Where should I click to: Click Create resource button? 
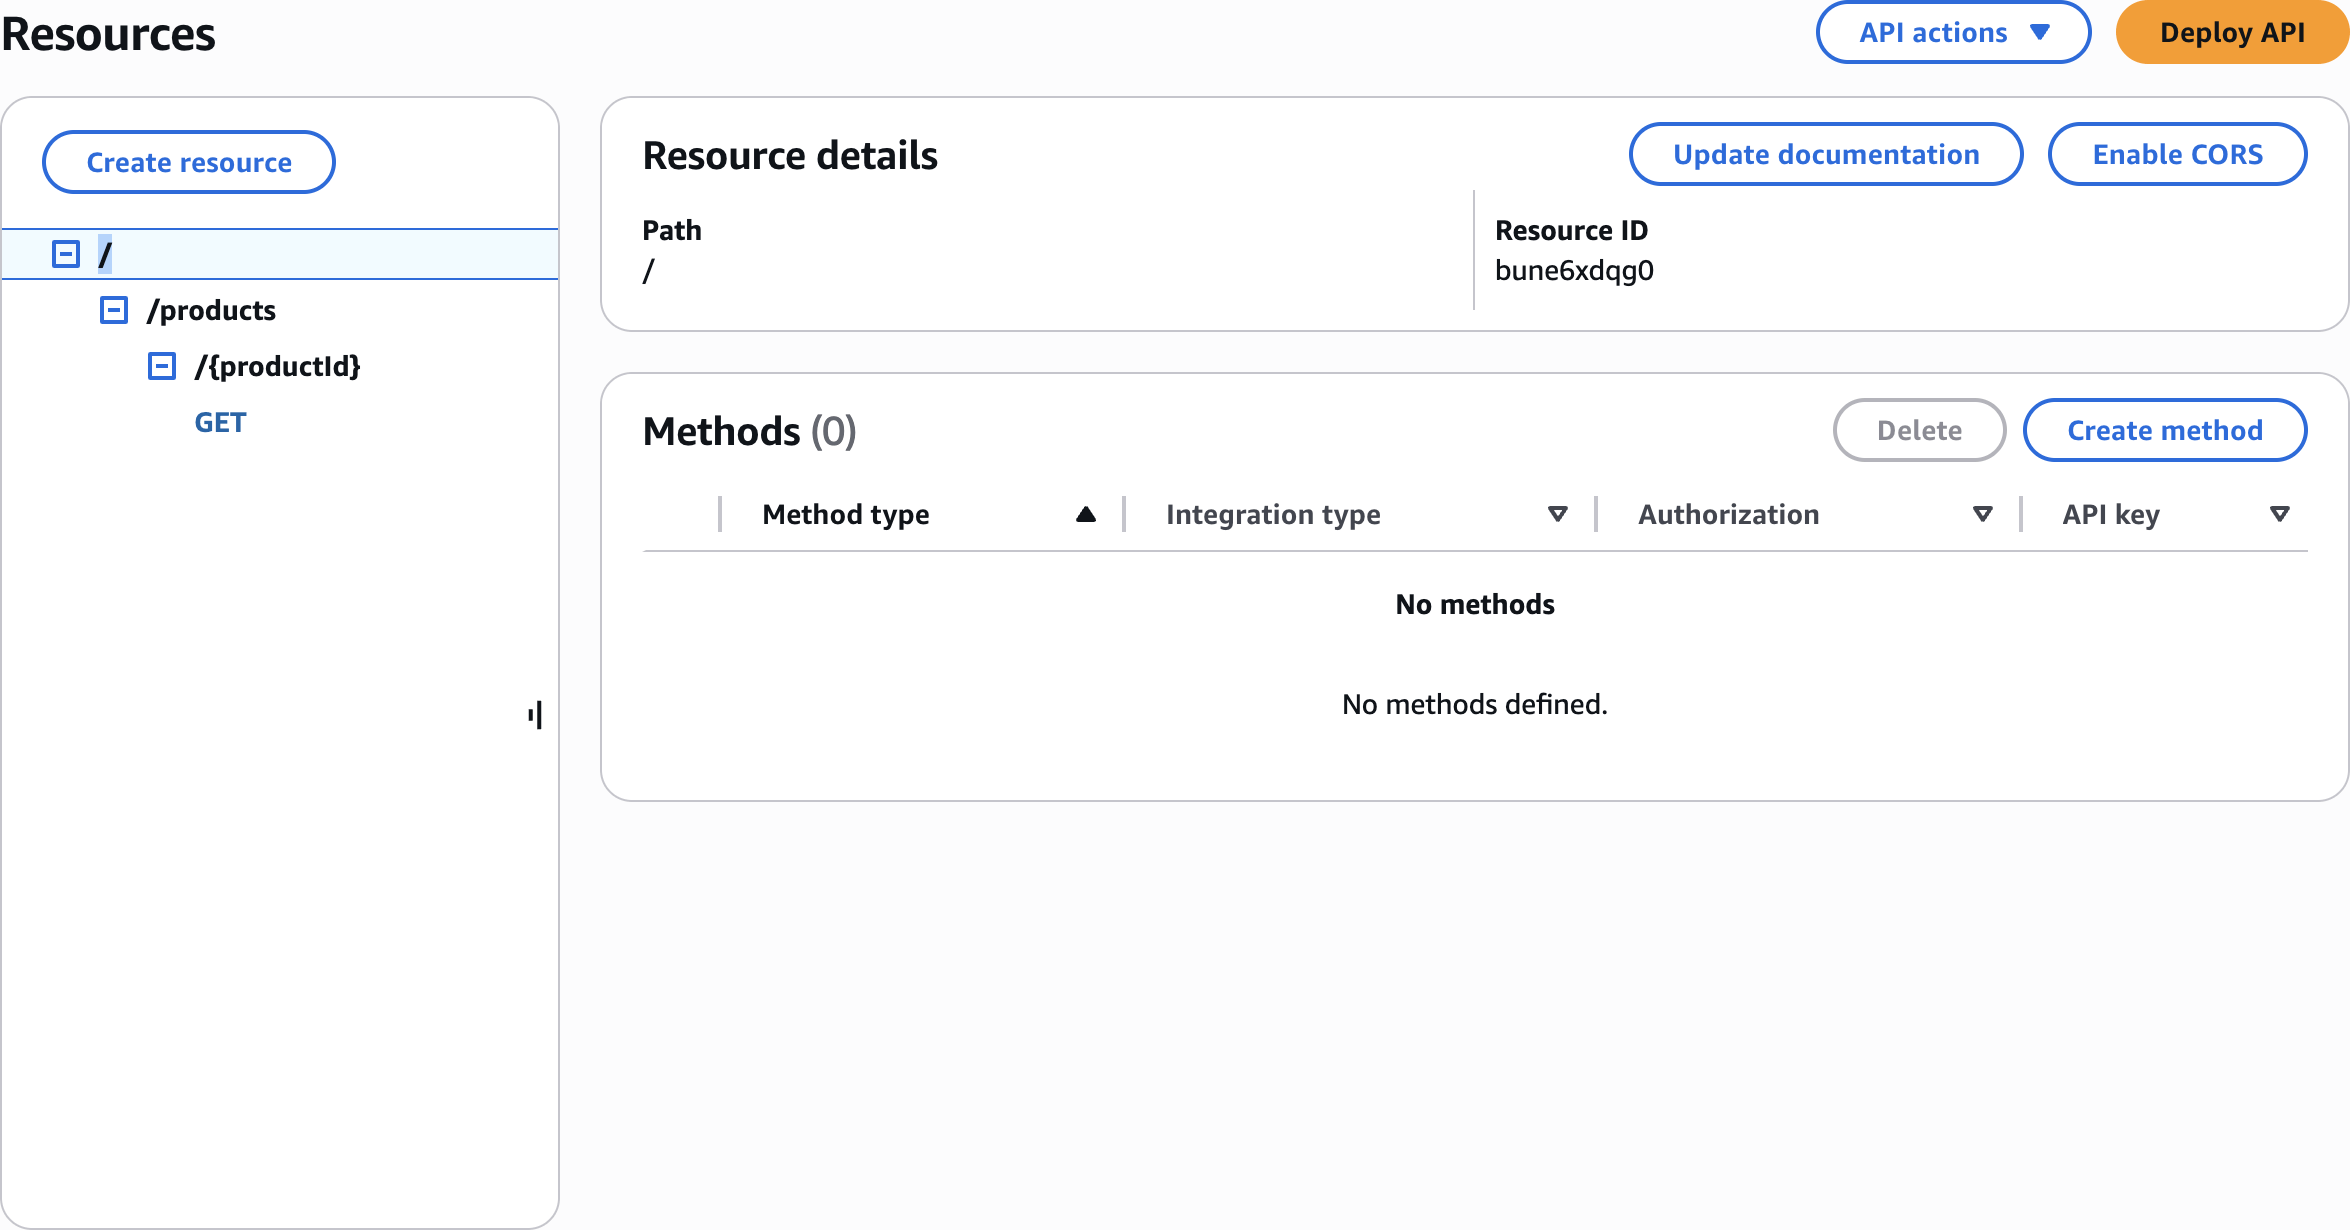coord(189,162)
